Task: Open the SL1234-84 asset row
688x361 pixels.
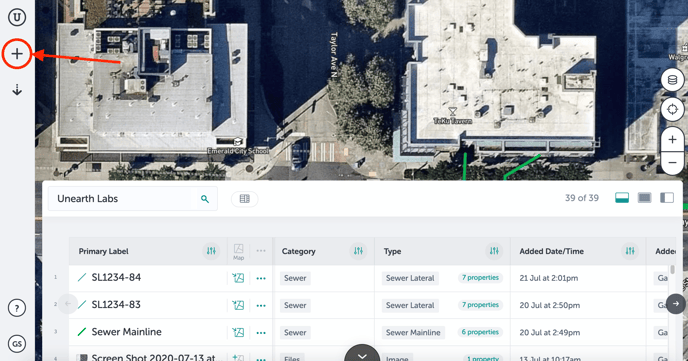Action: 116,278
